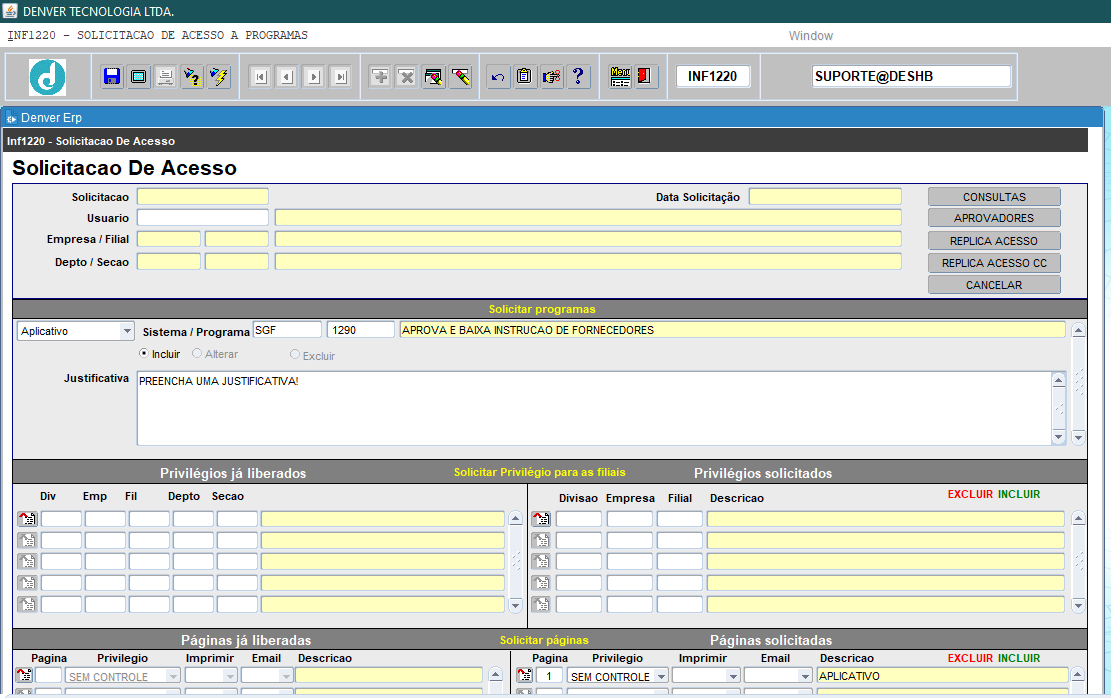This screenshot has width=1111, height=698.
Task: Click the clear field eraser icon
Action: (x=461, y=77)
